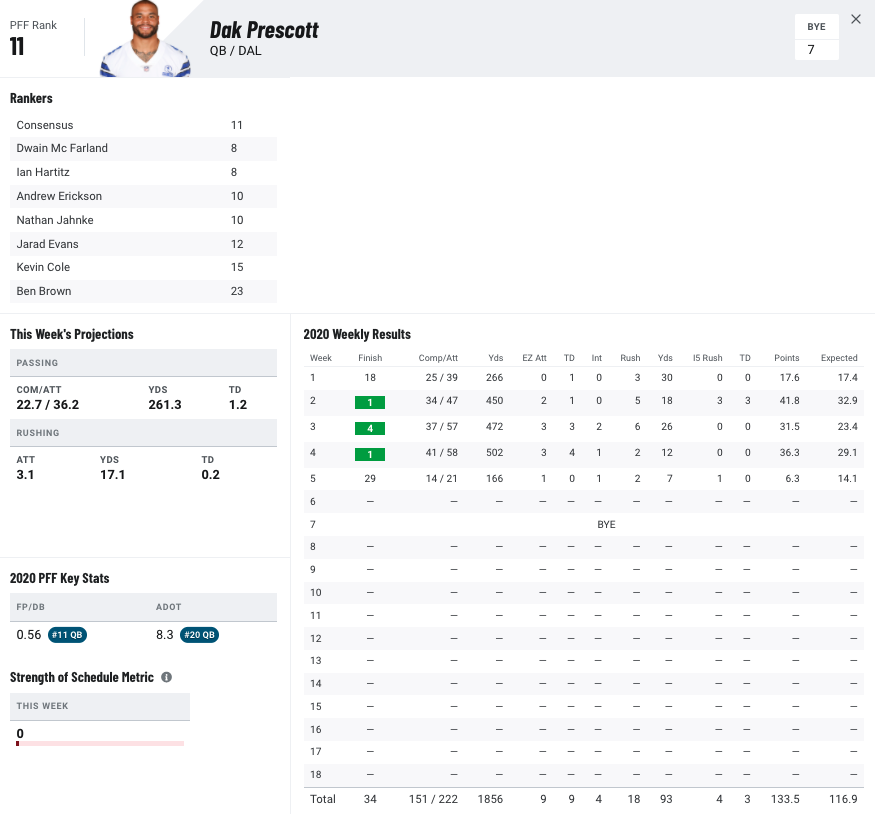Click the 37 / 57 completions cell
Image resolution: width=875 pixels, height=814 pixels.
(x=441, y=427)
